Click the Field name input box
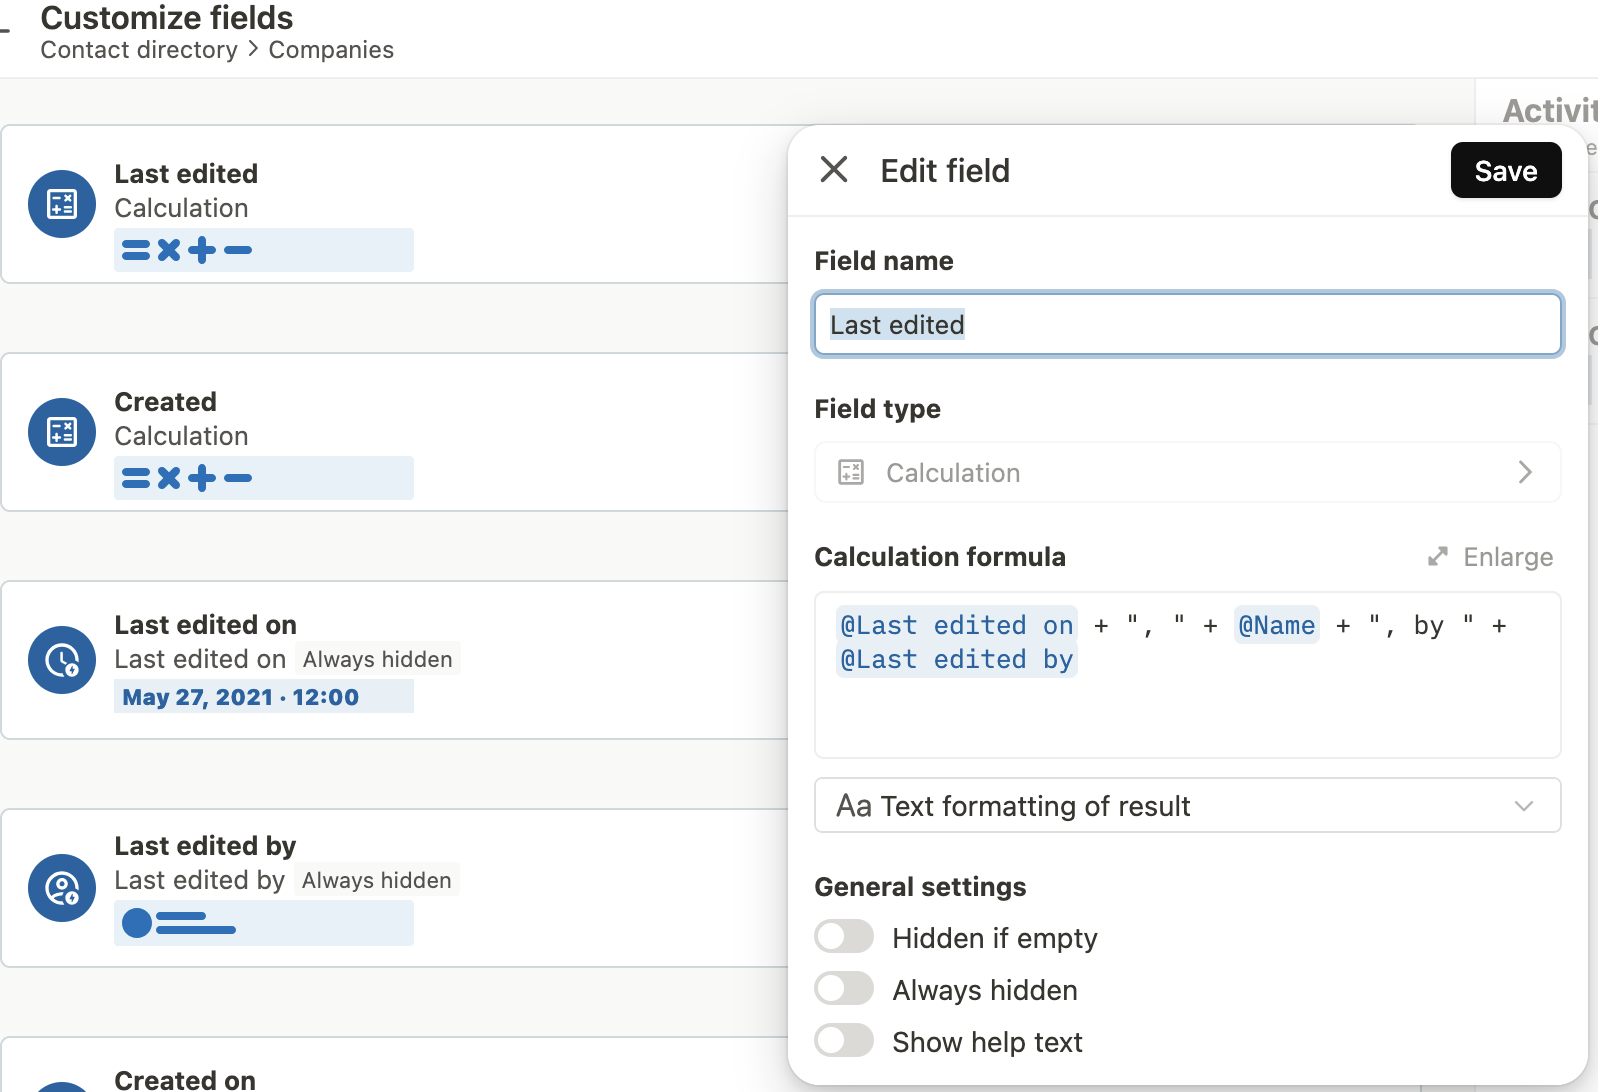Image resolution: width=1598 pixels, height=1092 pixels. 1187,324
